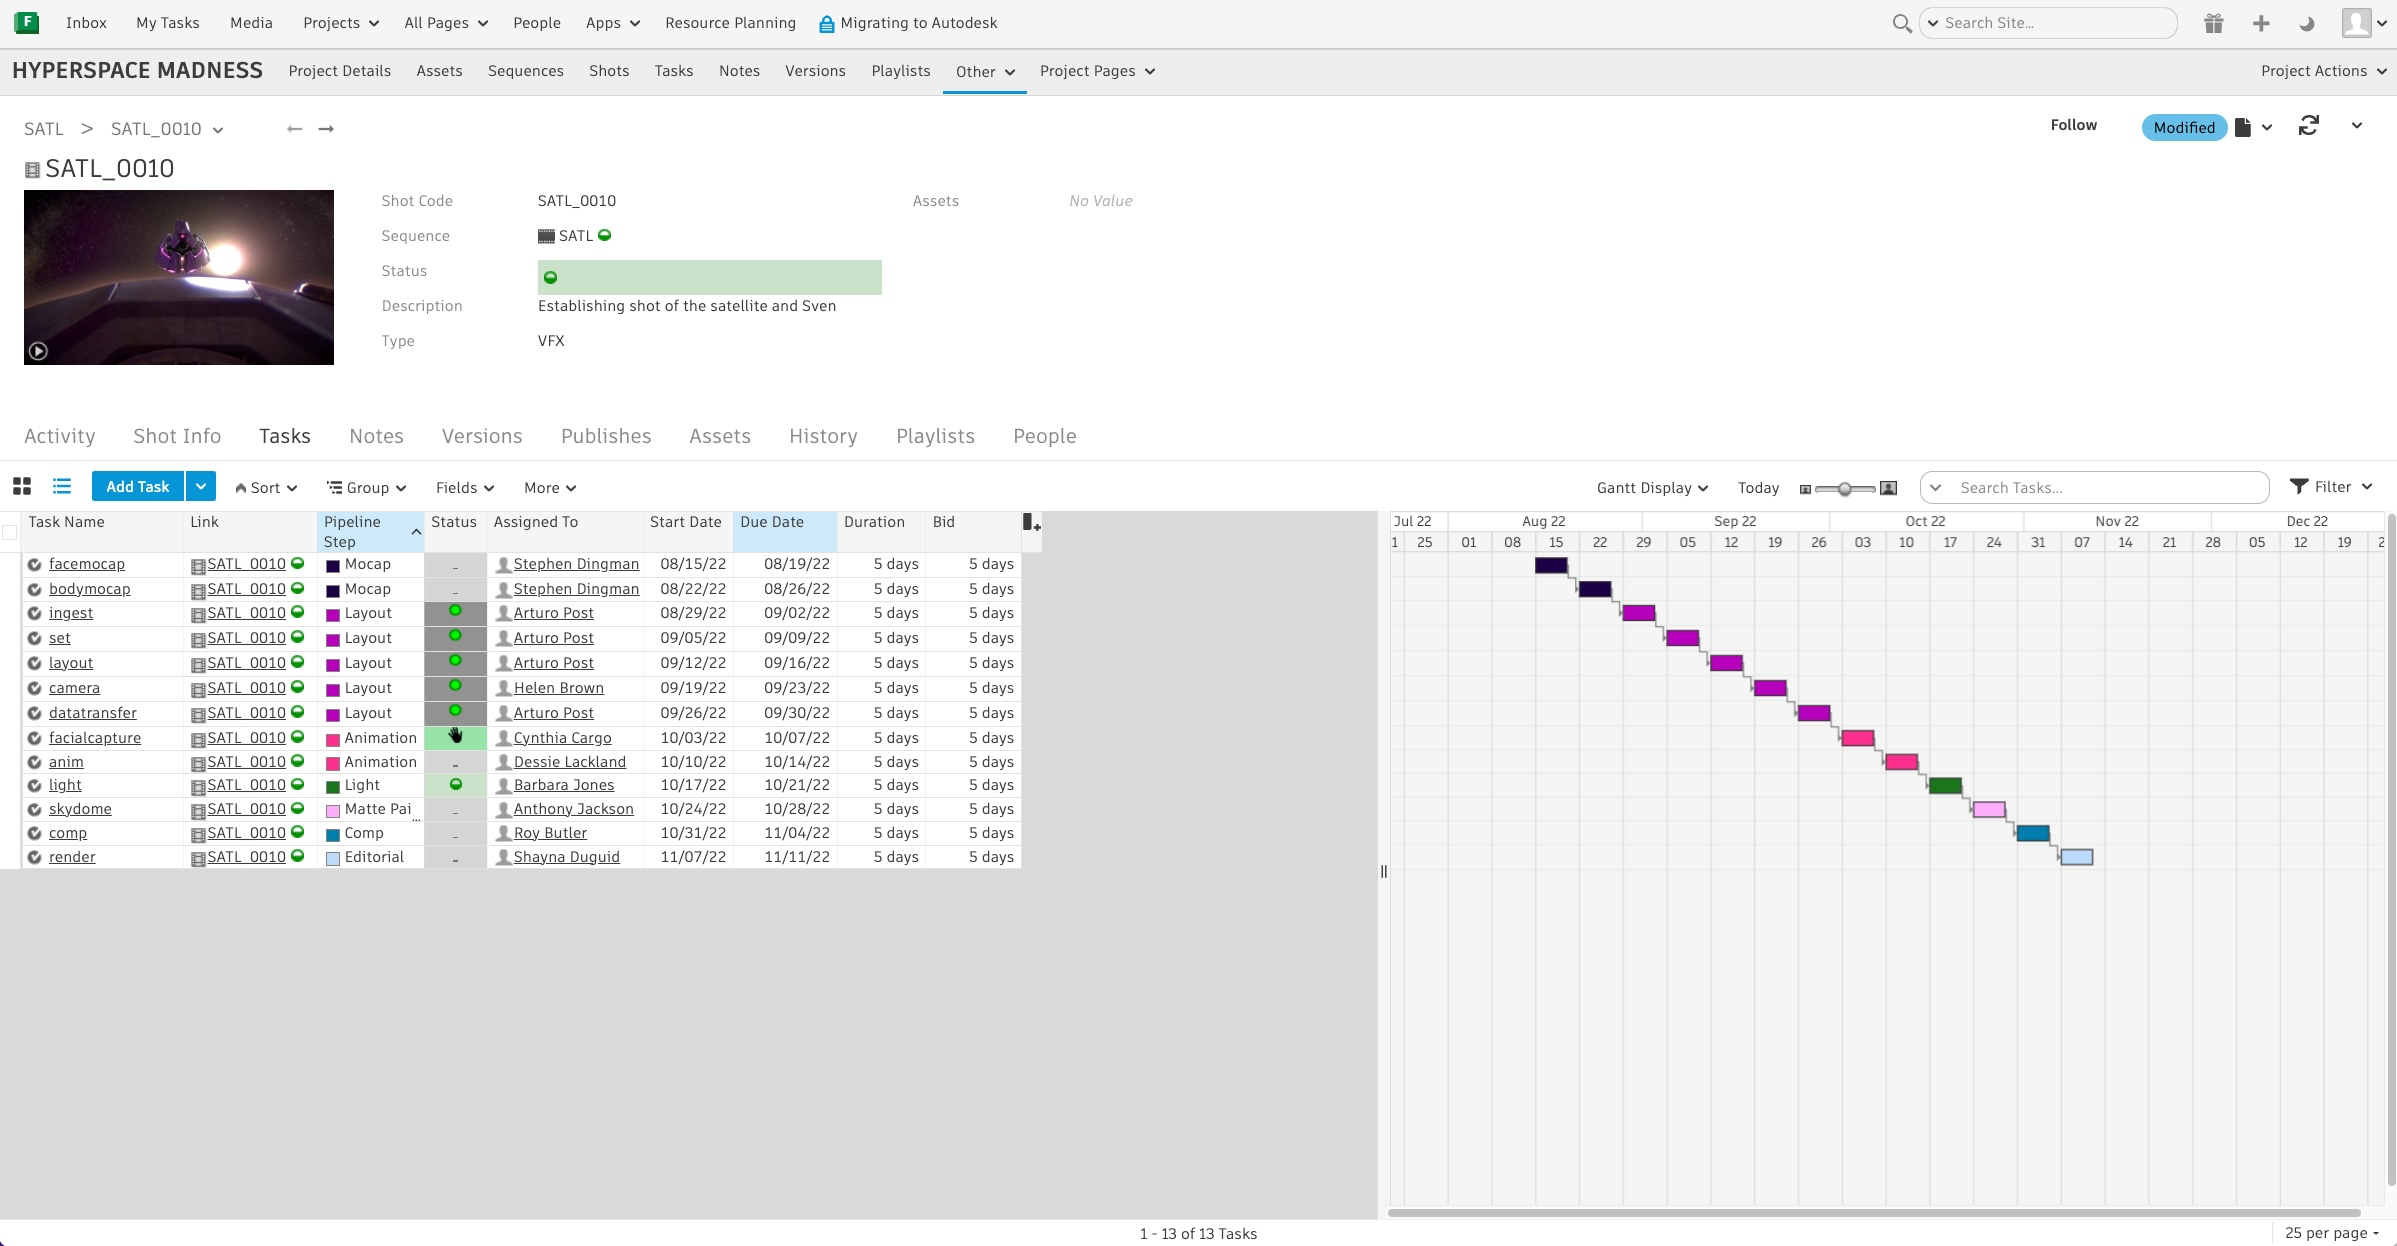The width and height of the screenshot is (2397, 1246).
Task: Open the Add Task dropdown arrow
Action: [x=201, y=487]
